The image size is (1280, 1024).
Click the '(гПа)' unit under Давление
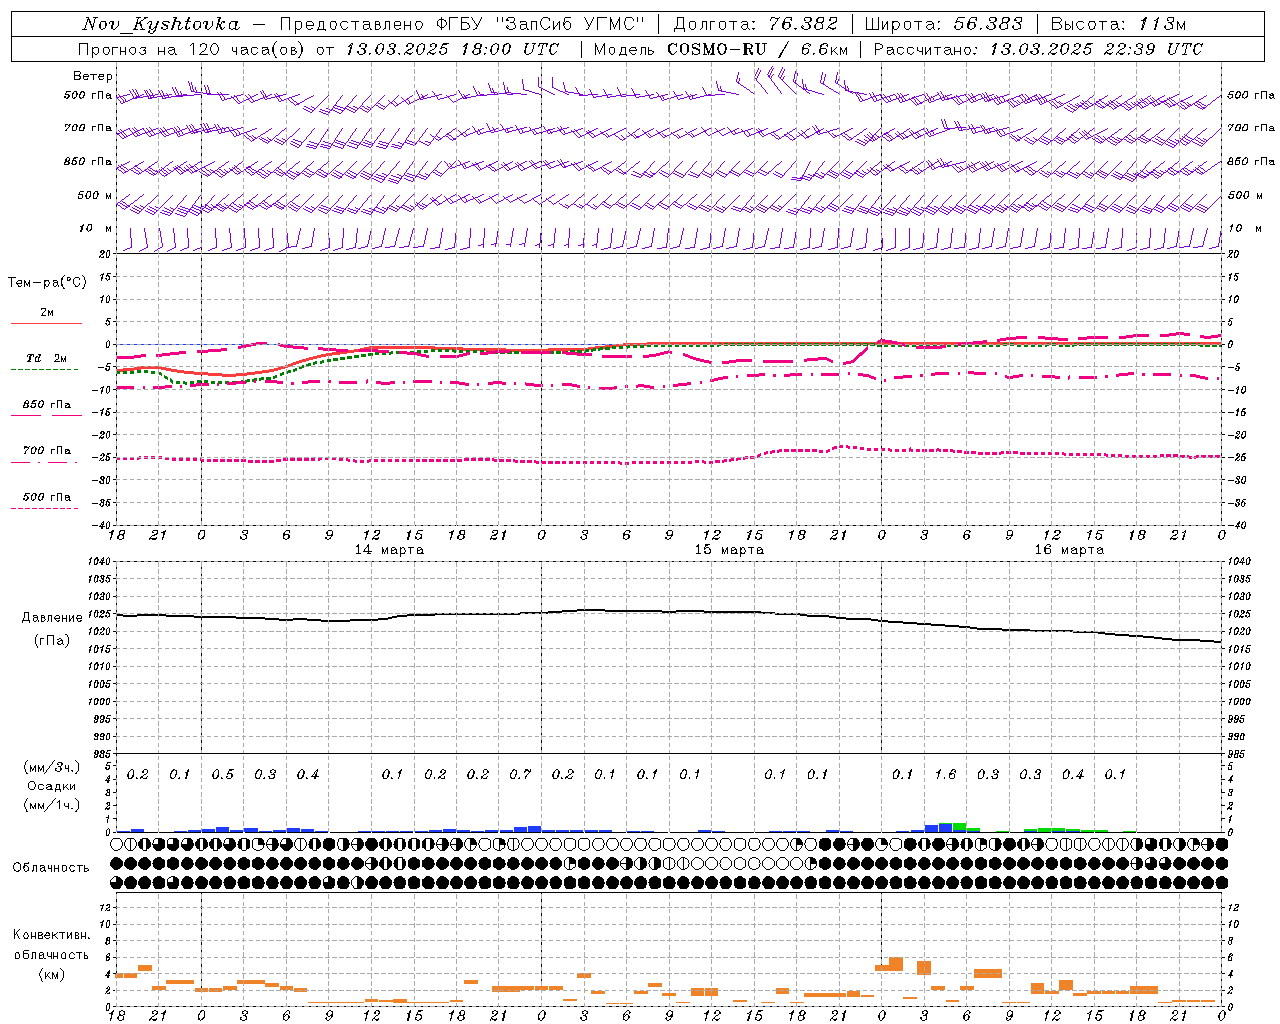click(x=52, y=641)
